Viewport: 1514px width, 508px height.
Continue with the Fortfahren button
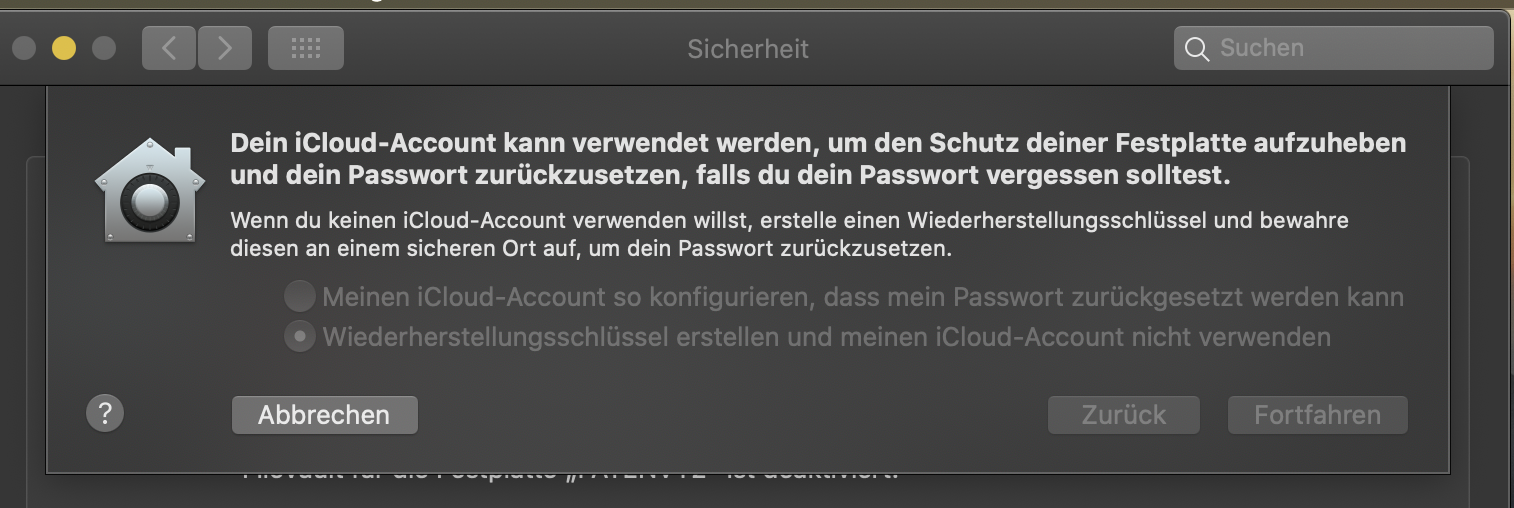click(x=1317, y=415)
